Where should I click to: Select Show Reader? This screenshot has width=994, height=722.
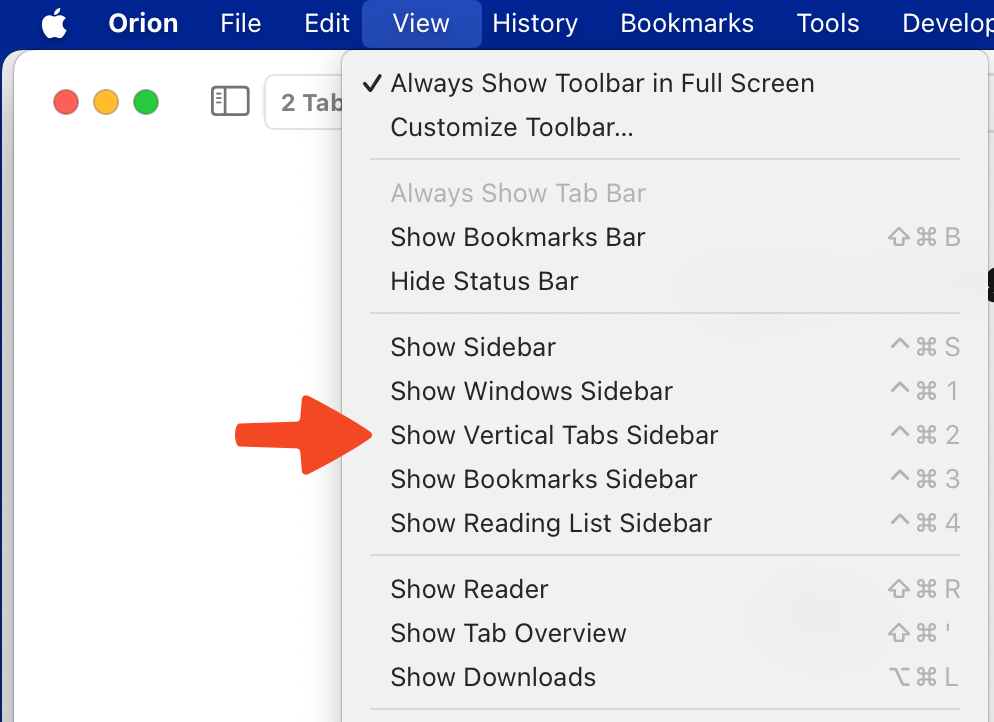coord(665,589)
